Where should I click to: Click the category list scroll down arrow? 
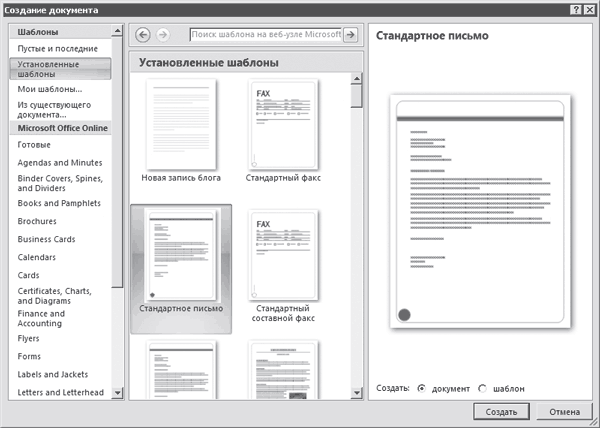117,393
